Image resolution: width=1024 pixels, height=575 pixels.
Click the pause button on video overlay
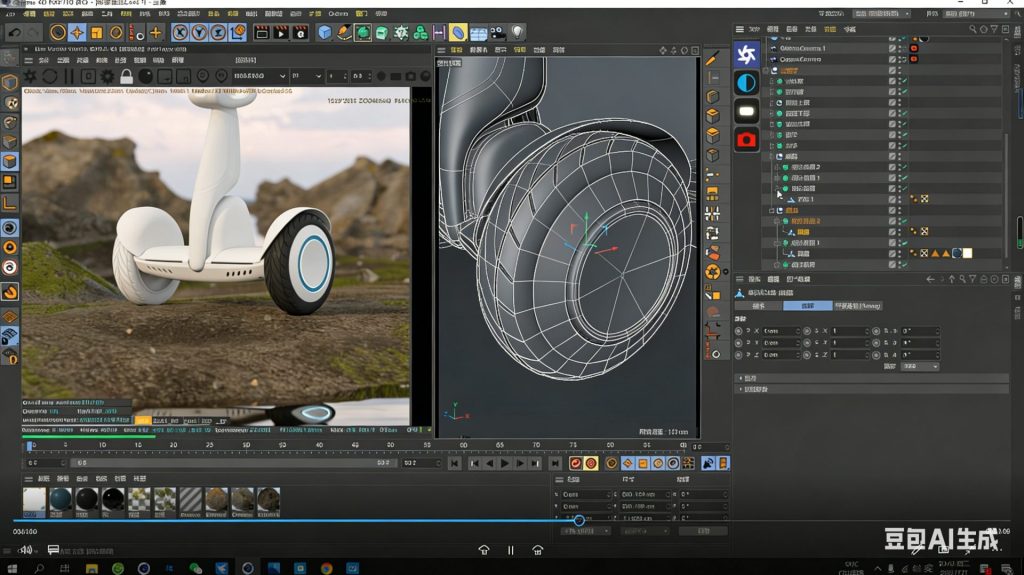tap(511, 550)
